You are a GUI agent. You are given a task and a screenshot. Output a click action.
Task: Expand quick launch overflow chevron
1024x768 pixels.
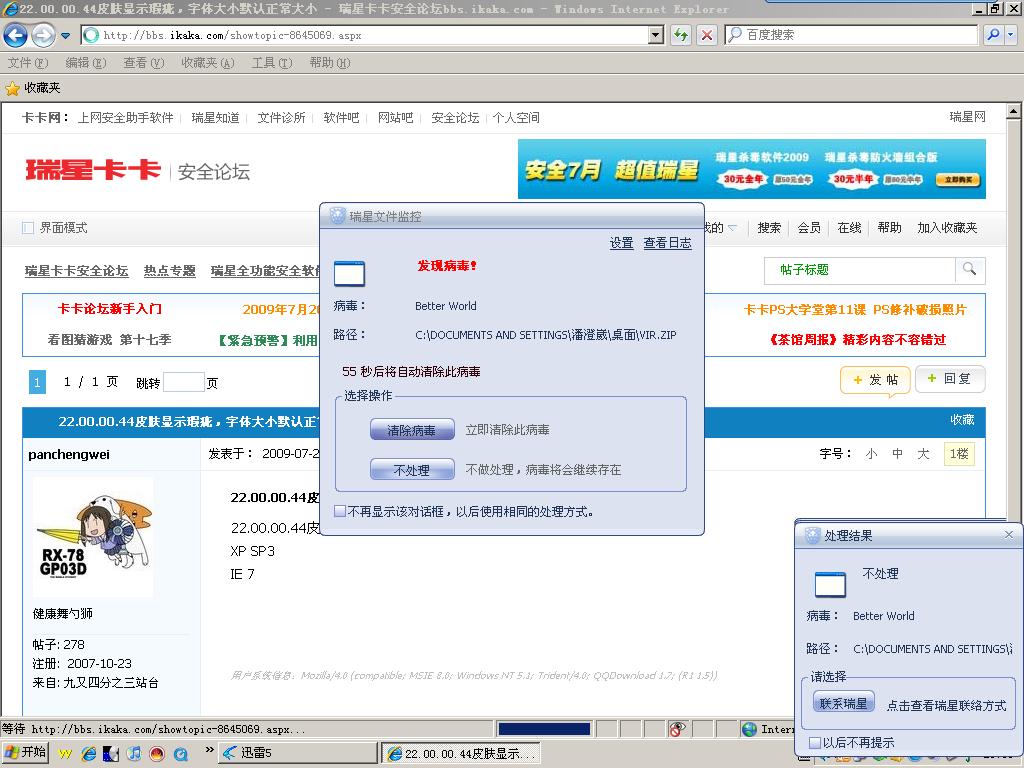point(209,750)
